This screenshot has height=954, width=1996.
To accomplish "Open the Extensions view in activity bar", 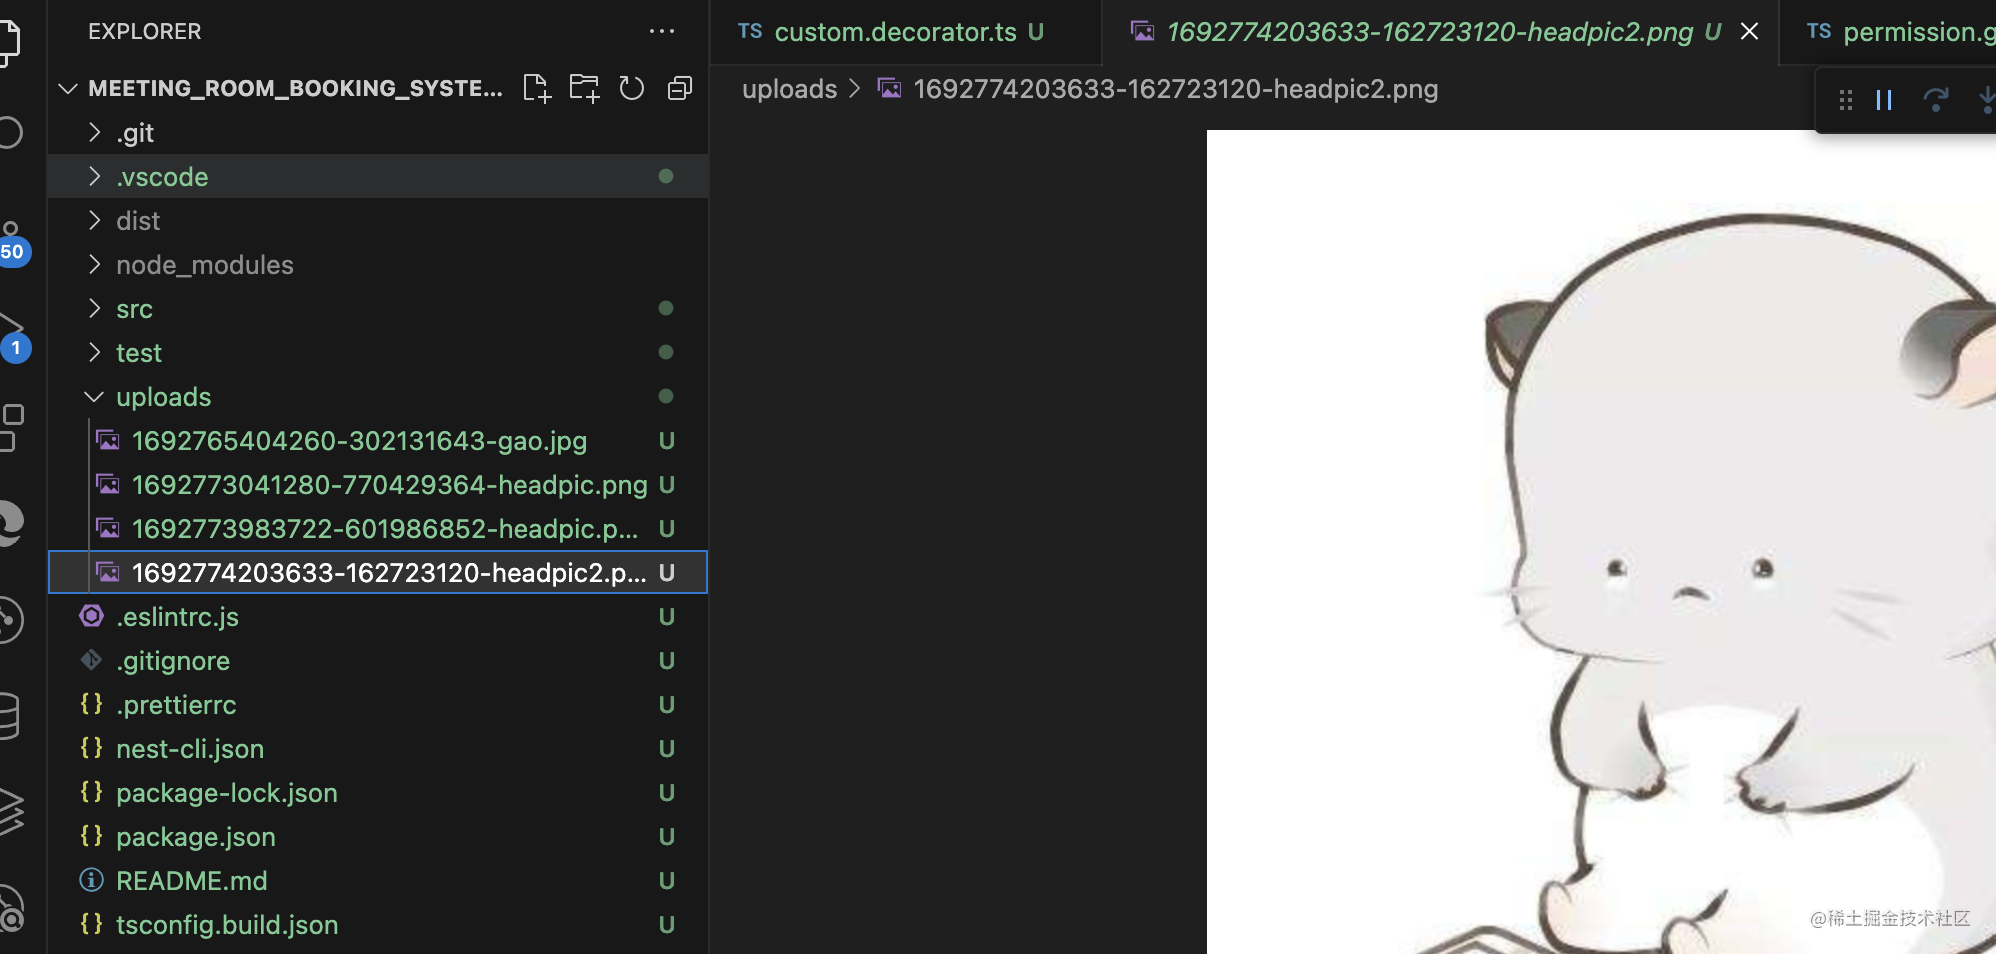I will click(x=12, y=427).
